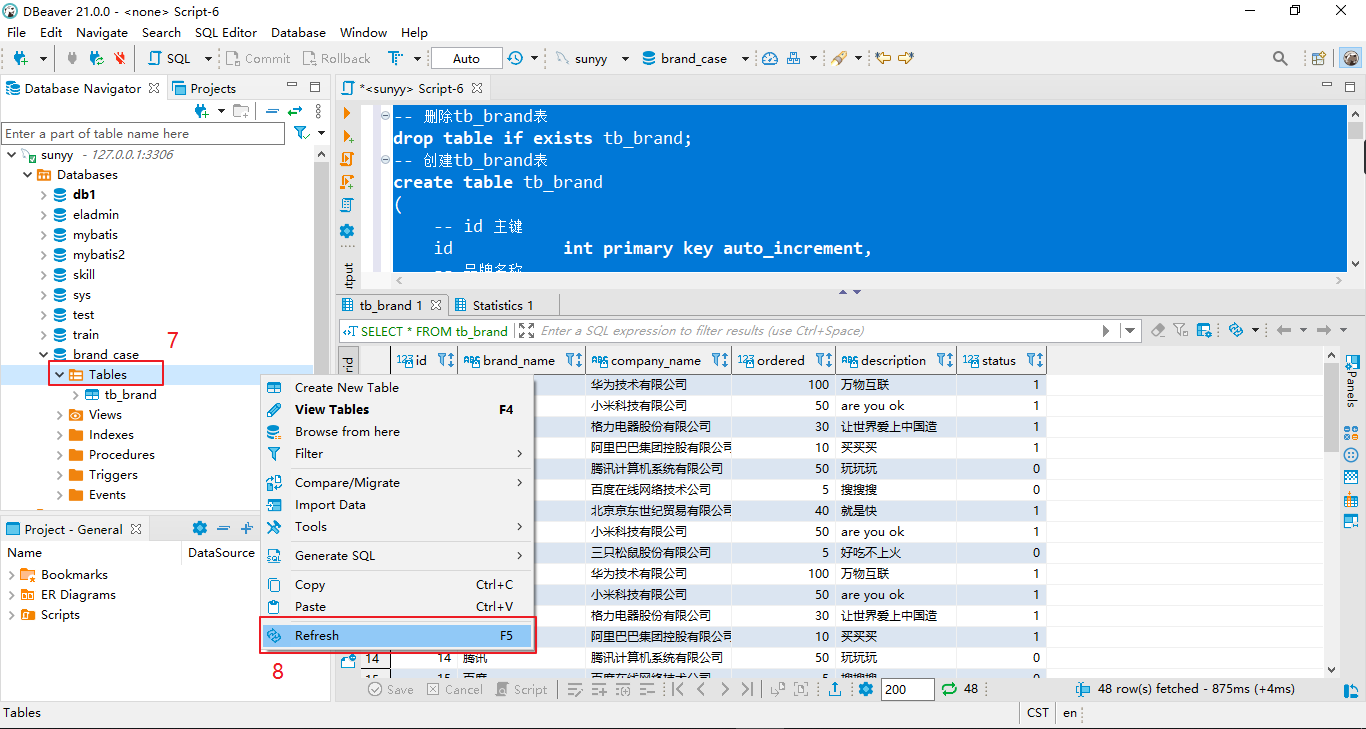Click the Next row arrow in results toolbar
Image resolution: width=1366 pixels, height=729 pixels.
[x=725, y=689]
